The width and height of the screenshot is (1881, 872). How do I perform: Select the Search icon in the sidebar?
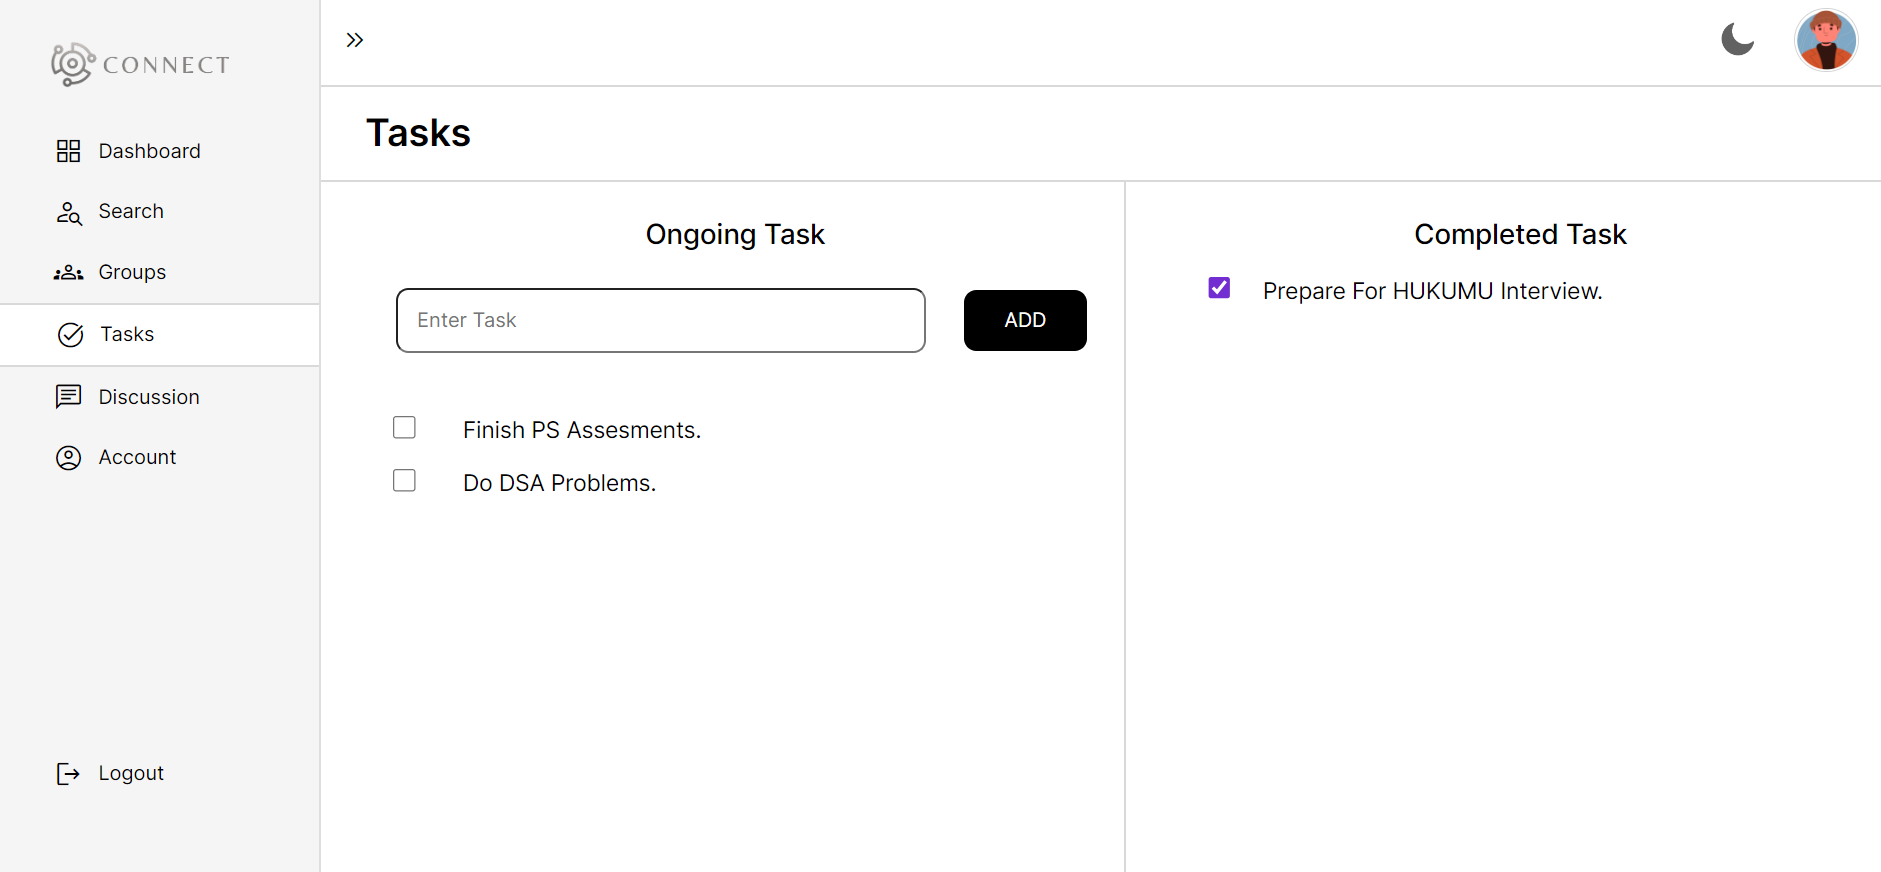(68, 212)
